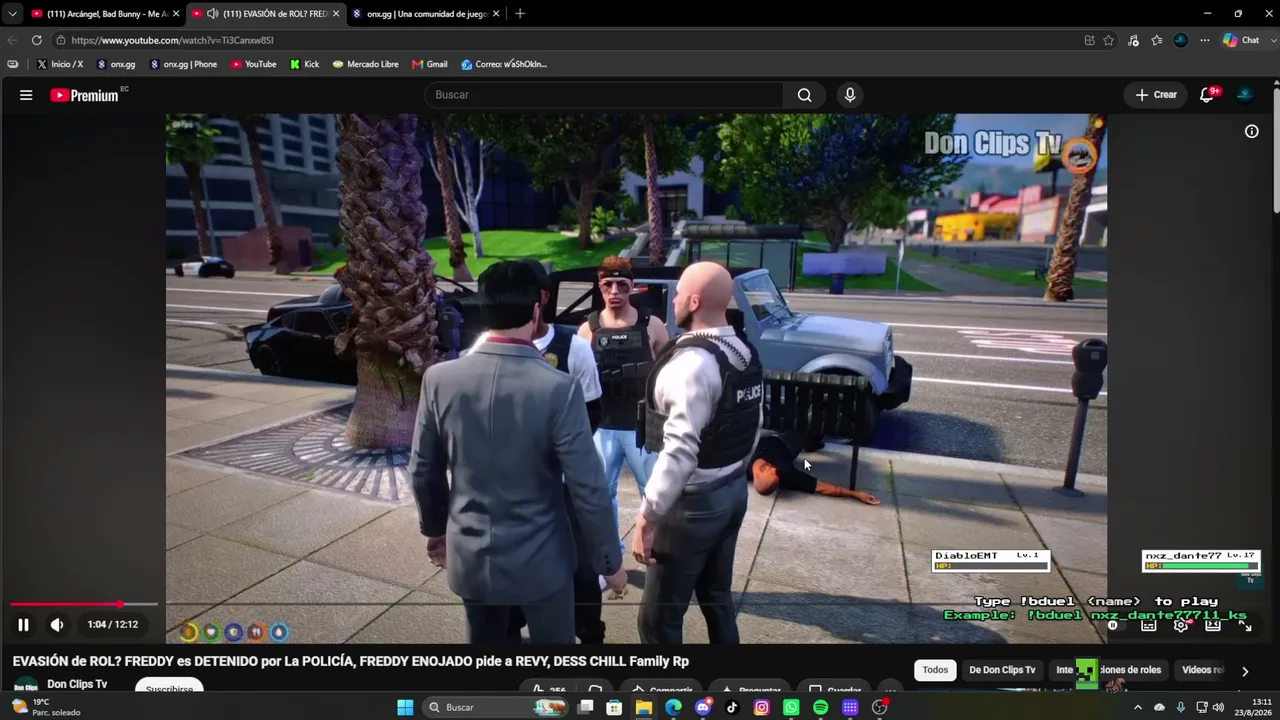Viewport: 1280px width, 720px height.
Task: Mute the video volume
Action: 57,625
